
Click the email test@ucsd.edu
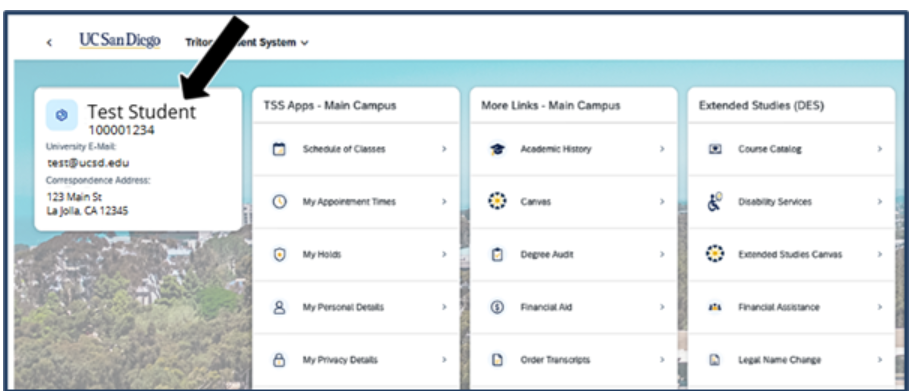(x=88, y=163)
